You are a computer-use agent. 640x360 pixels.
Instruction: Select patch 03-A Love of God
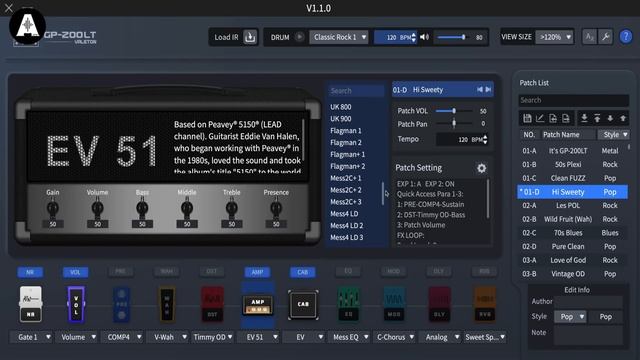572,260
